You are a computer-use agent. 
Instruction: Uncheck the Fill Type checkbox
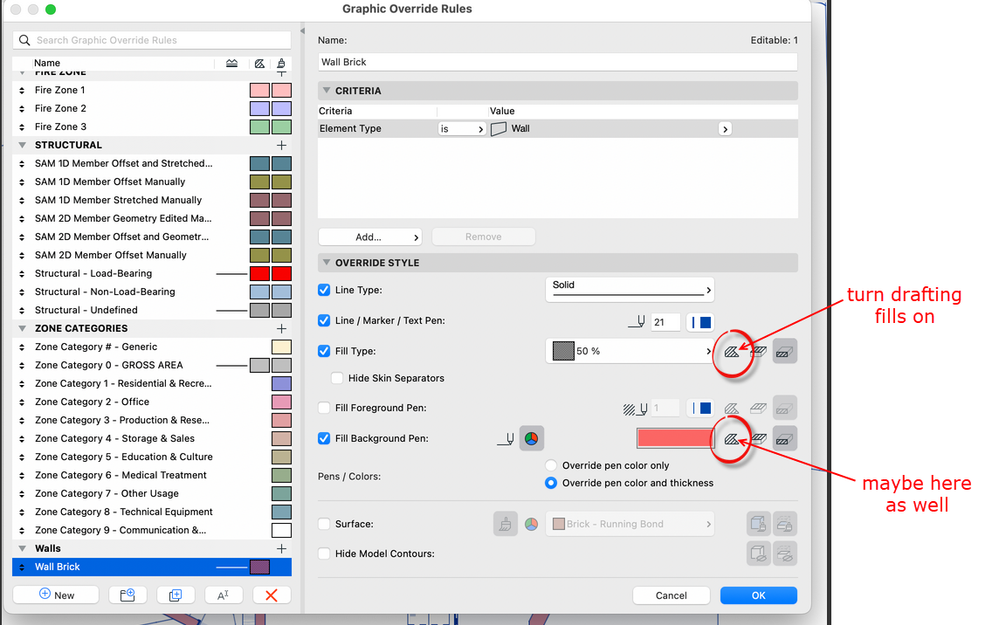[x=324, y=351]
